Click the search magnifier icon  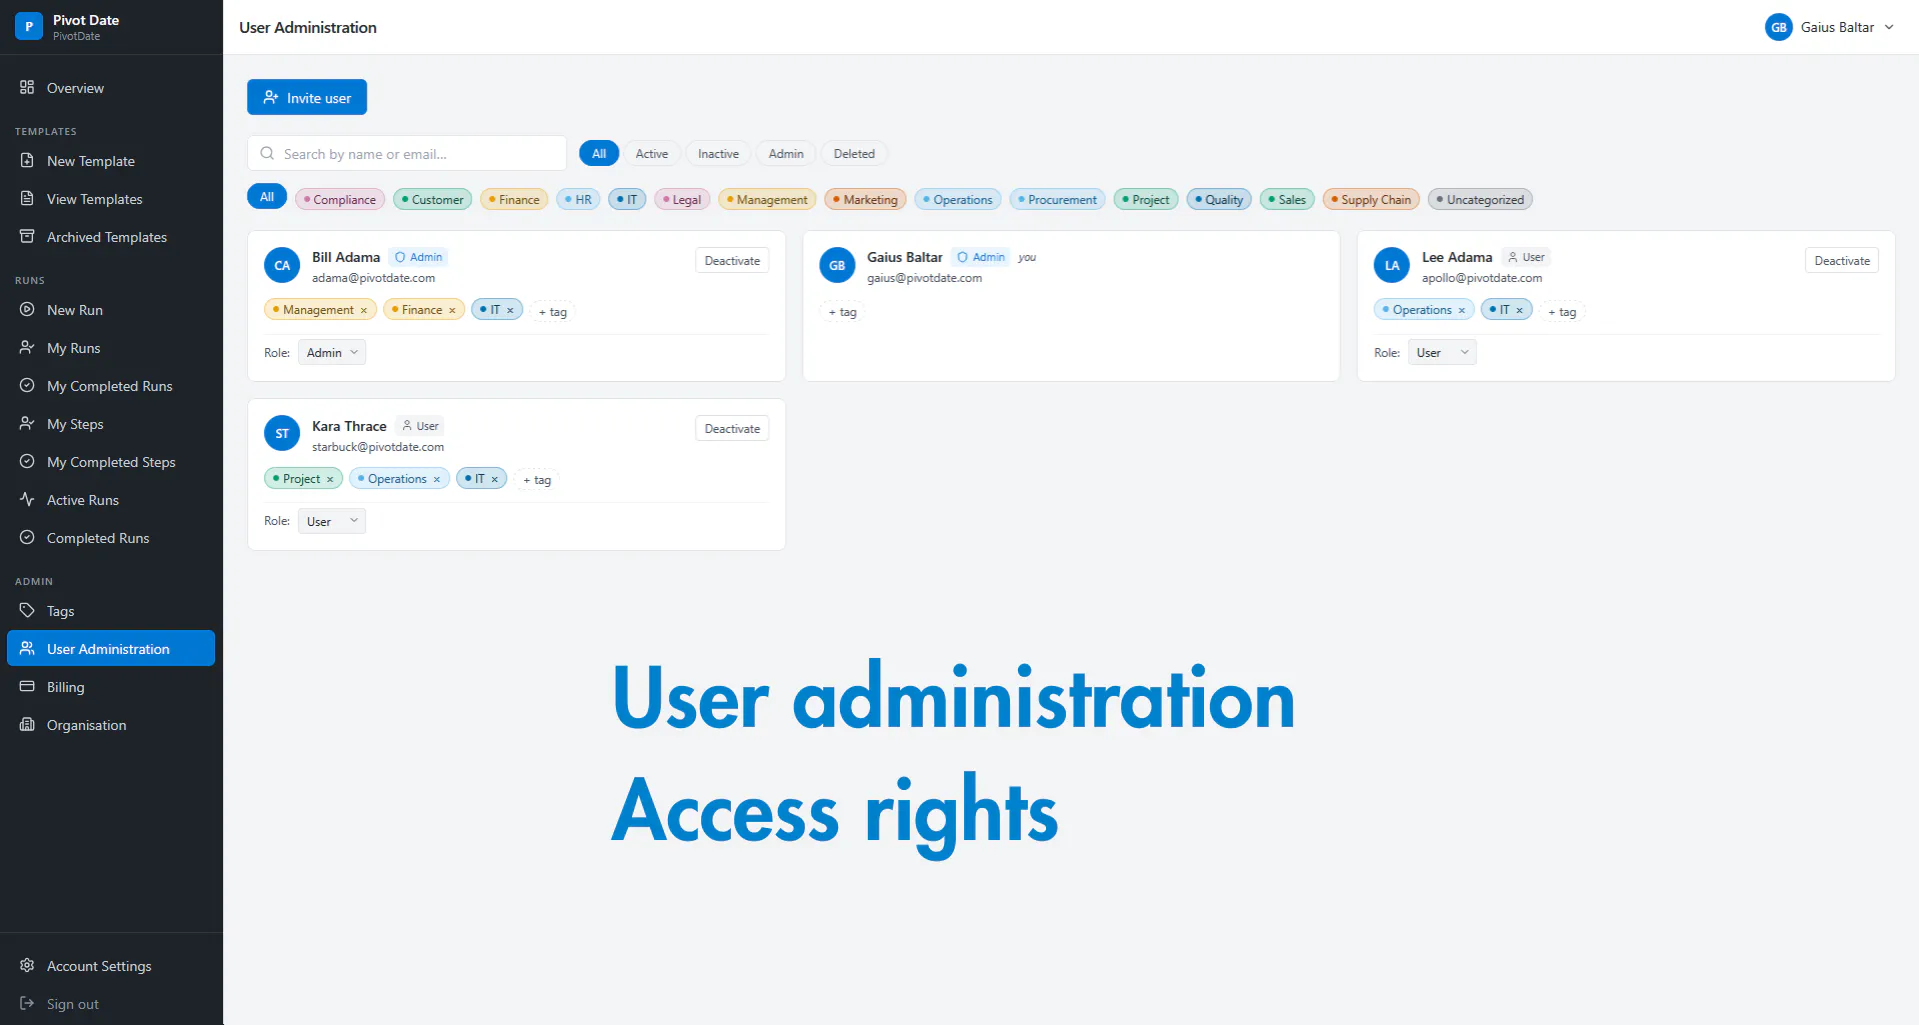(267, 153)
